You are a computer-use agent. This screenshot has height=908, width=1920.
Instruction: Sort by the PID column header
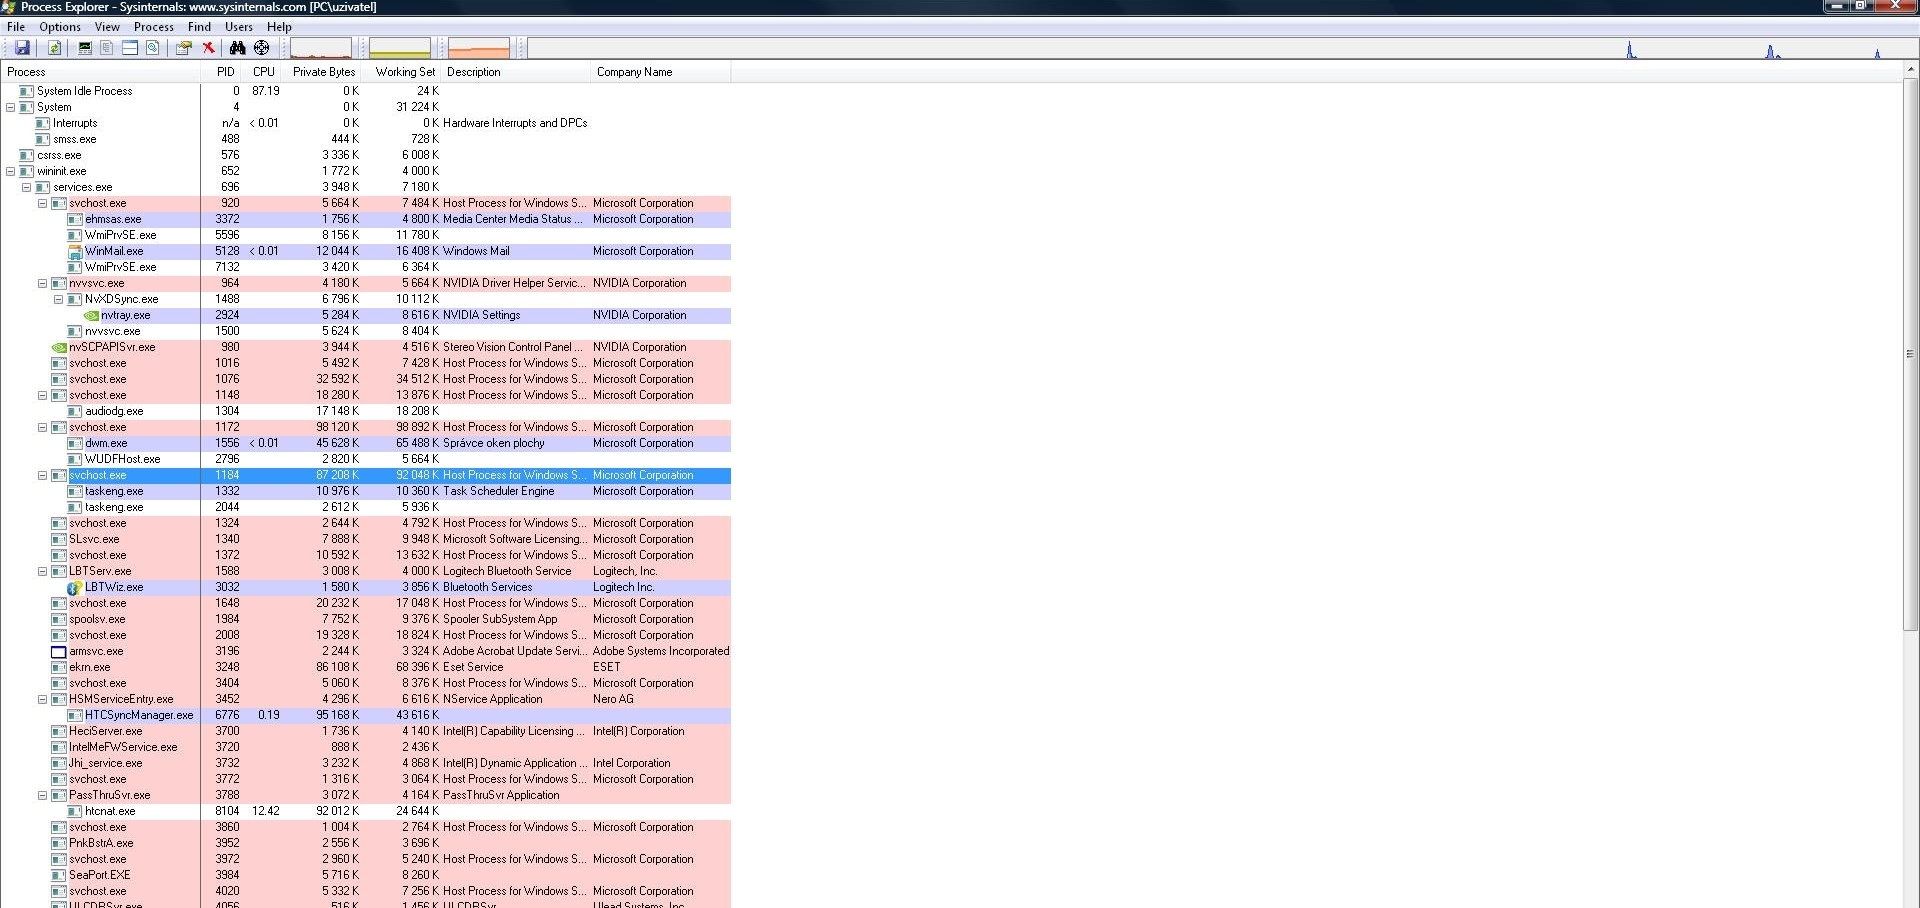pos(222,72)
